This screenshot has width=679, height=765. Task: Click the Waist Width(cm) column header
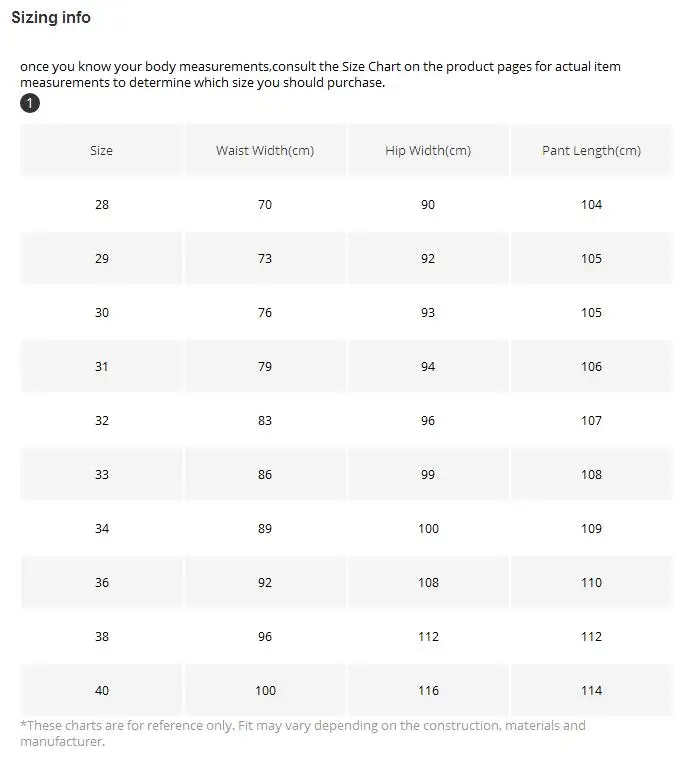tap(265, 150)
